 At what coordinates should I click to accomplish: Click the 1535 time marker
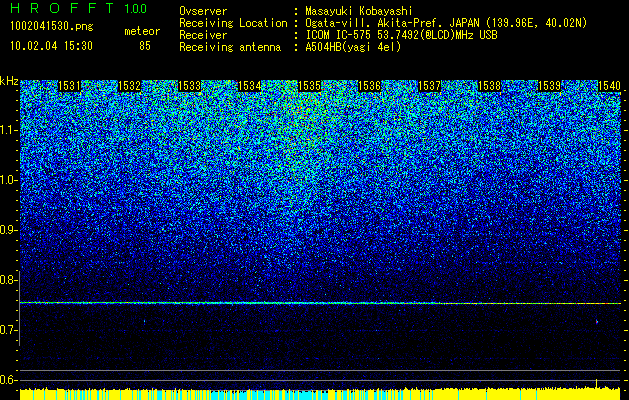click(x=309, y=86)
